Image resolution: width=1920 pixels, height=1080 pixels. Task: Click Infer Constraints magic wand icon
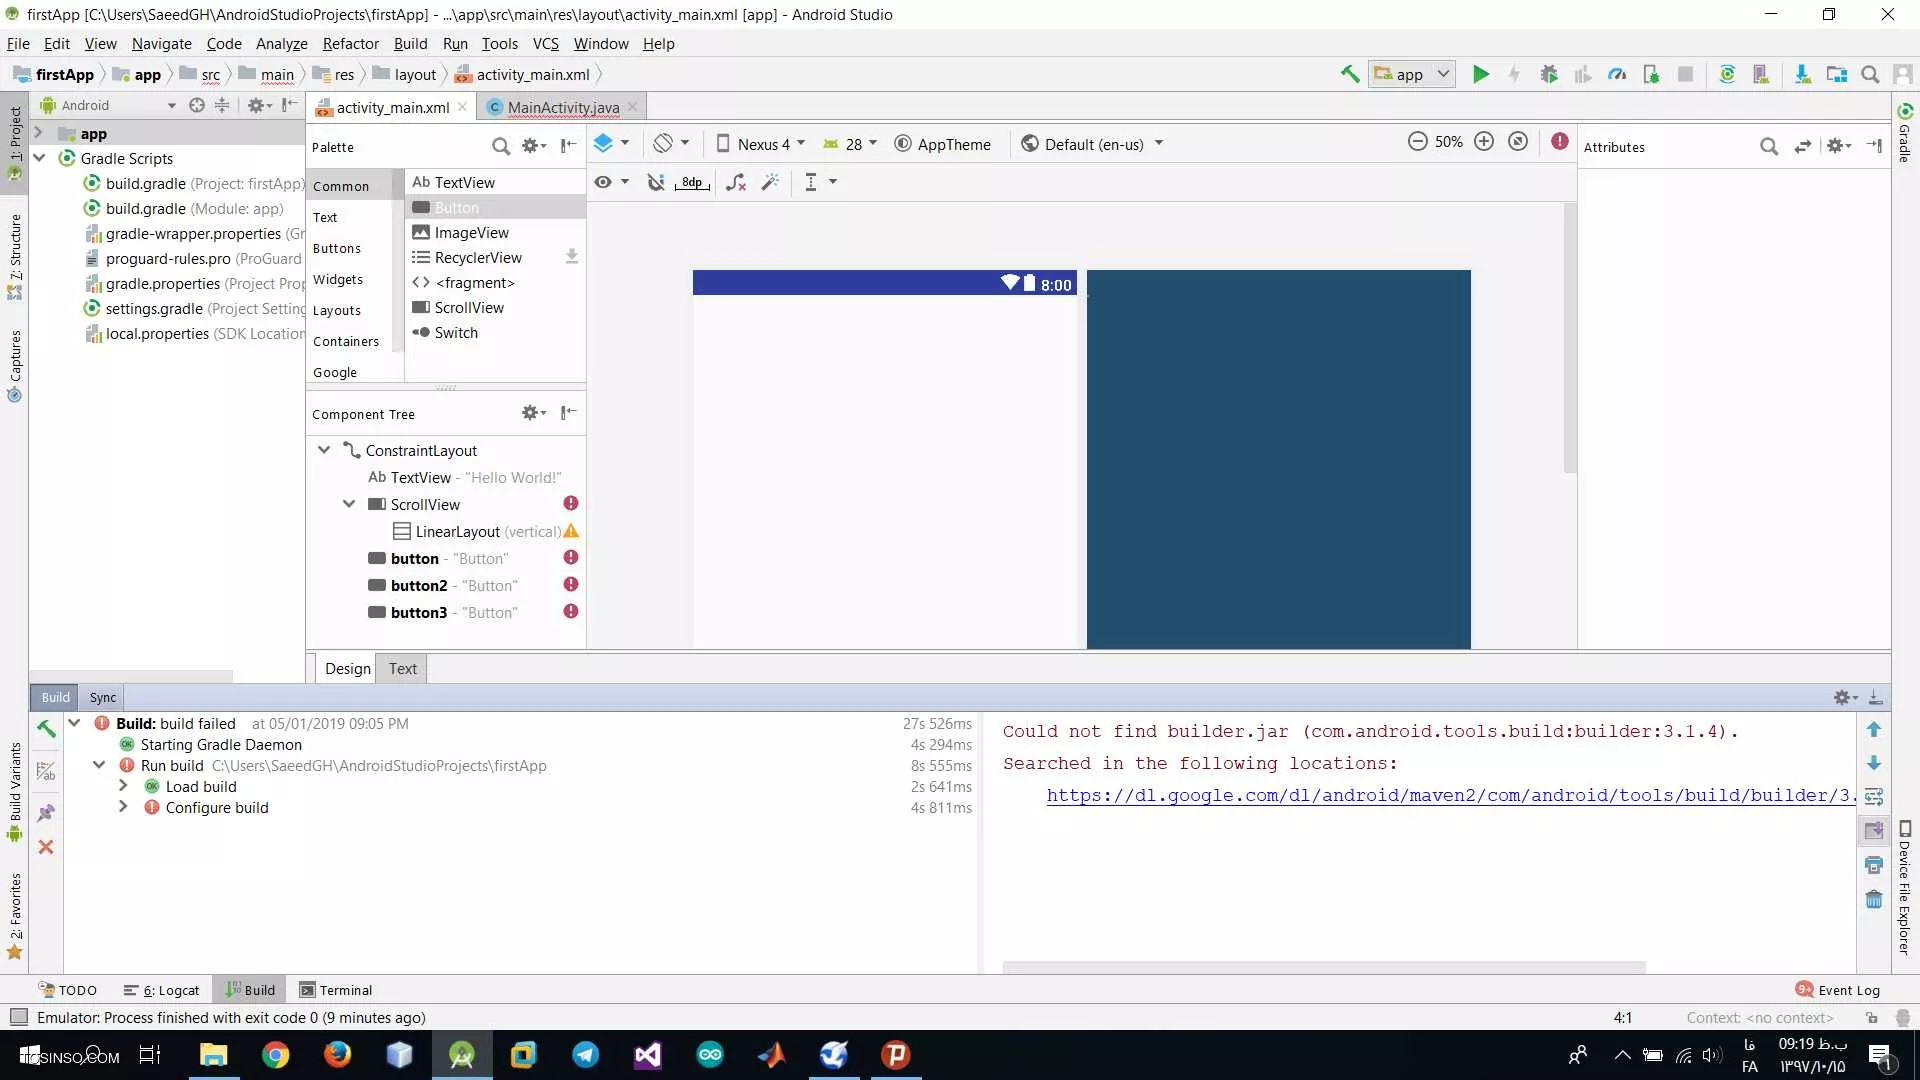coord(770,182)
